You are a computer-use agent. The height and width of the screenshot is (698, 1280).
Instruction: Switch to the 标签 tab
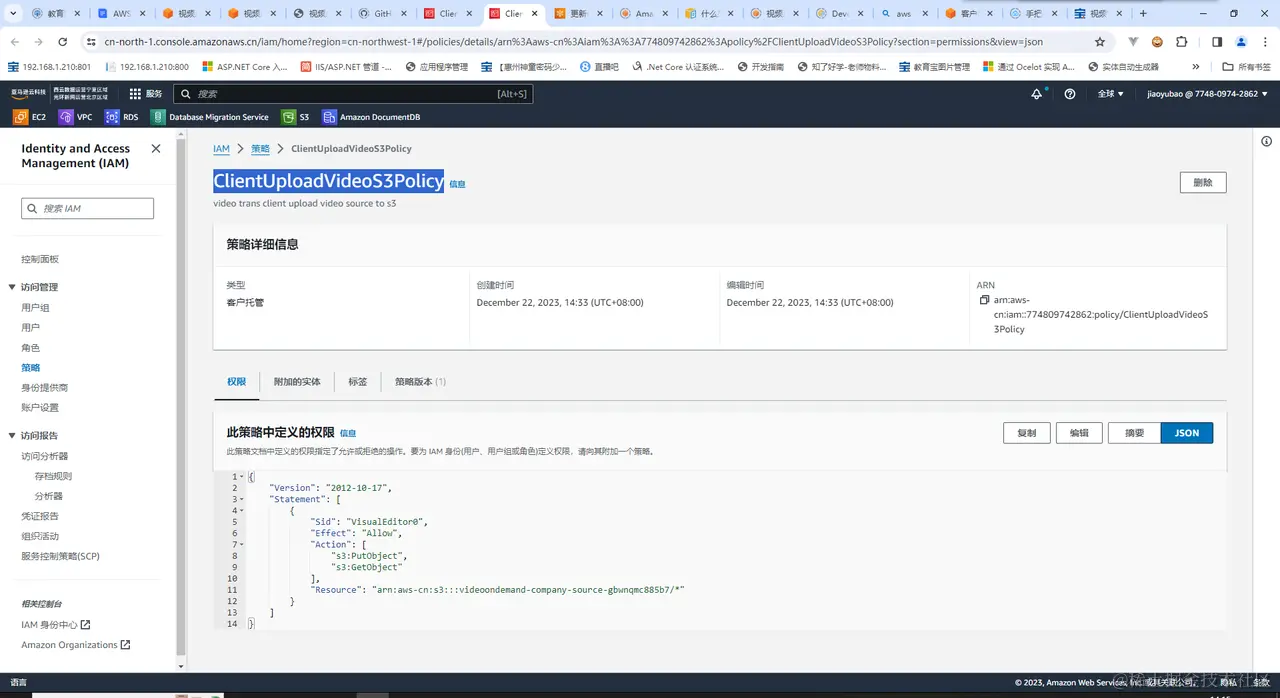click(x=358, y=382)
